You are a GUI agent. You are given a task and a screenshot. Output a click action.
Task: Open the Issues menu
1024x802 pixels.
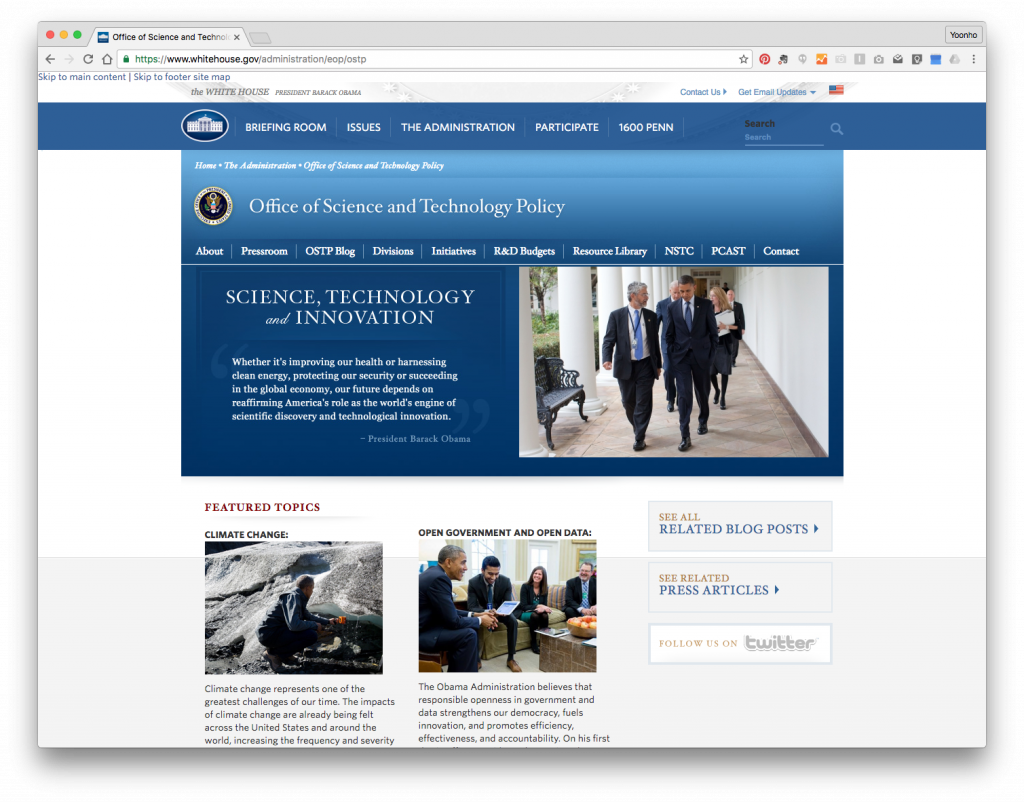tap(363, 127)
